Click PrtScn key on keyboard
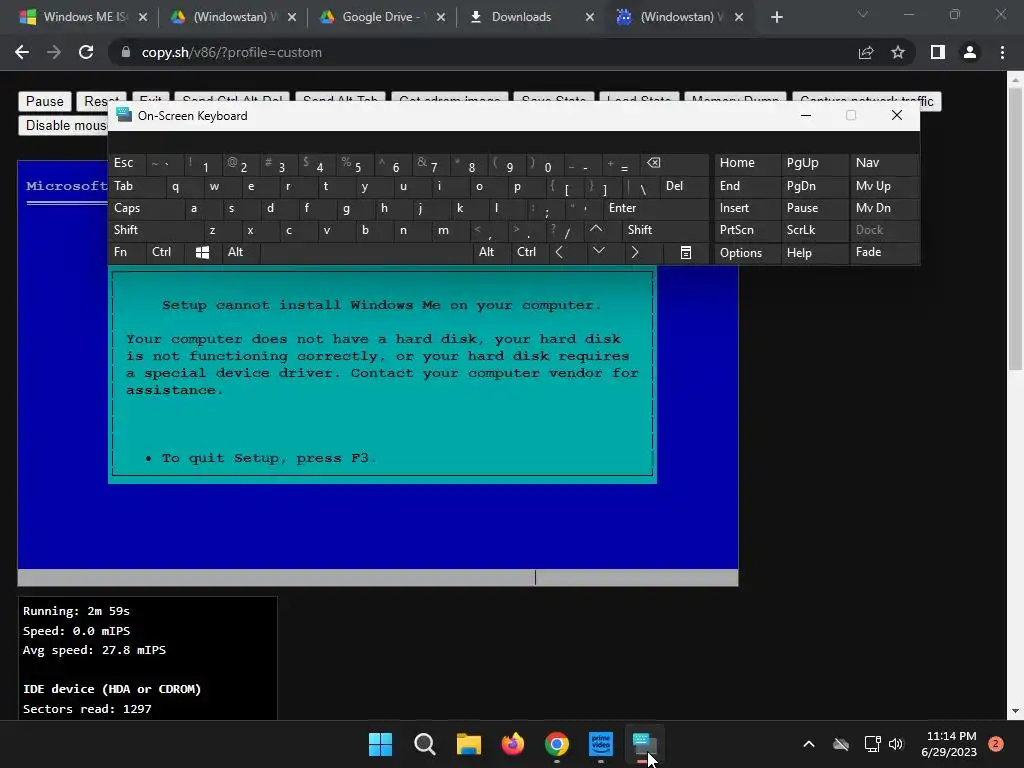Image resolution: width=1024 pixels, height=768 pixels. click(746, 230)
